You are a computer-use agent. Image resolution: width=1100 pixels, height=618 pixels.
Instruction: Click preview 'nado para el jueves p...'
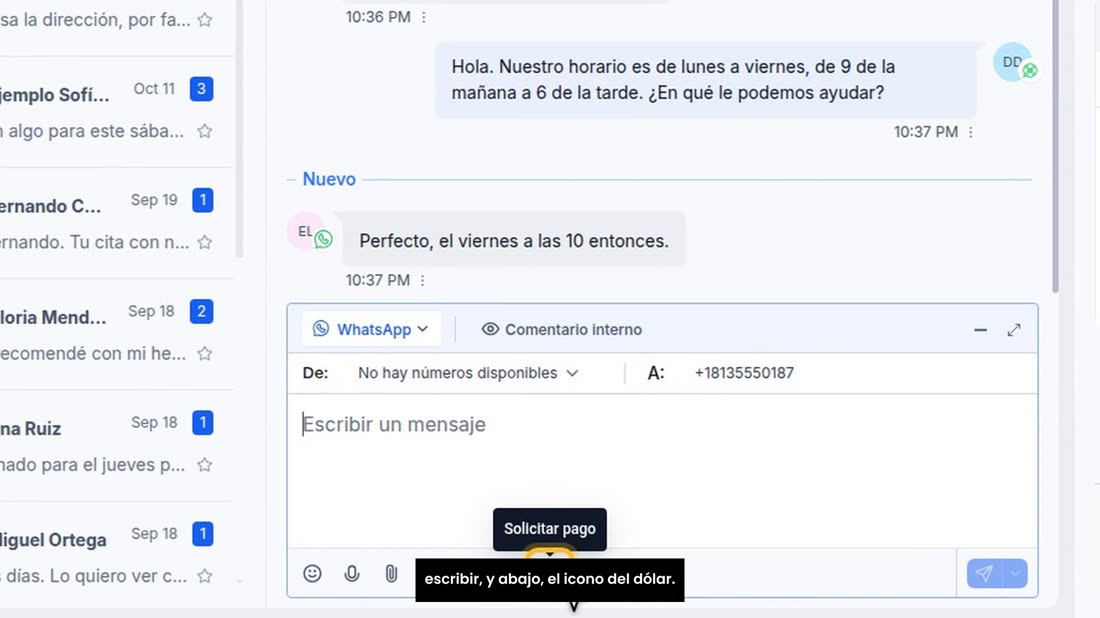[x=93, y=464]
